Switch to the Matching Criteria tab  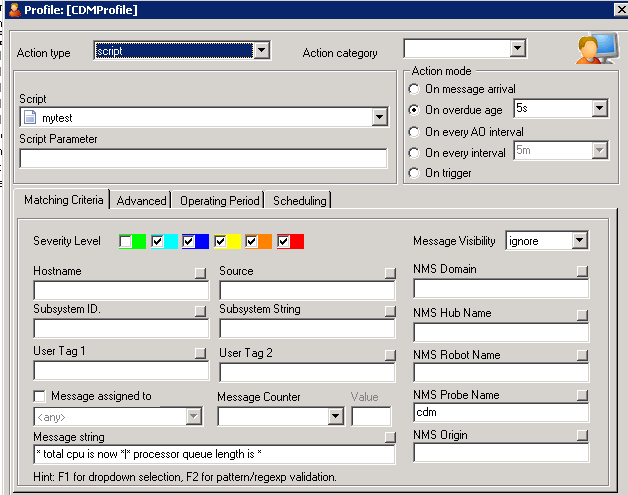pyautogui.click(x=63, y=199)
